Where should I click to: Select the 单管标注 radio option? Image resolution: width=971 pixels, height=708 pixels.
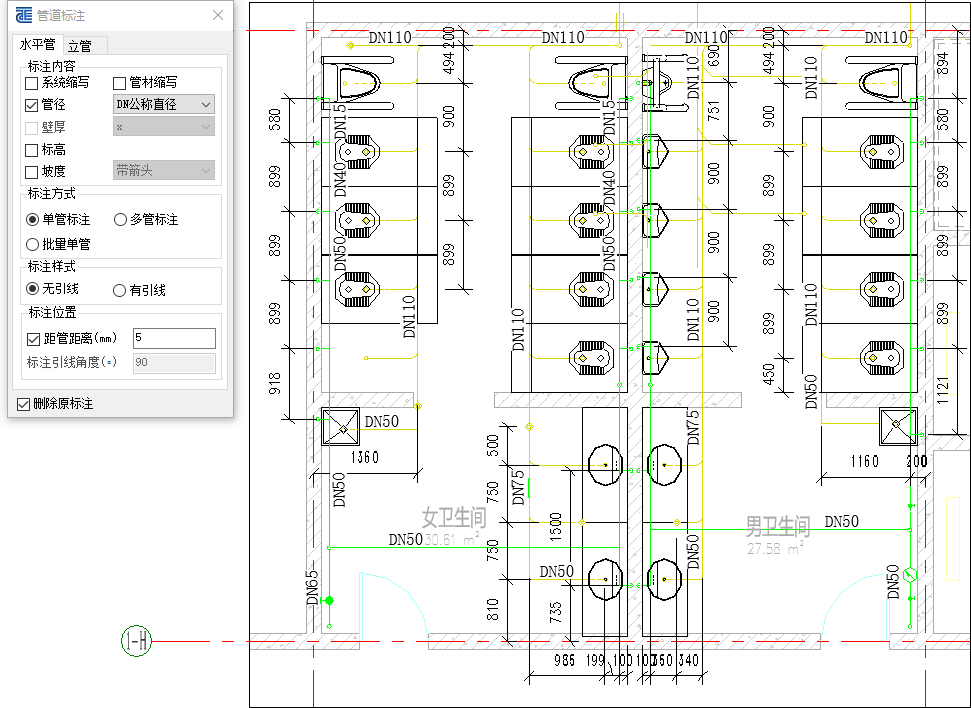click(32, 220)
